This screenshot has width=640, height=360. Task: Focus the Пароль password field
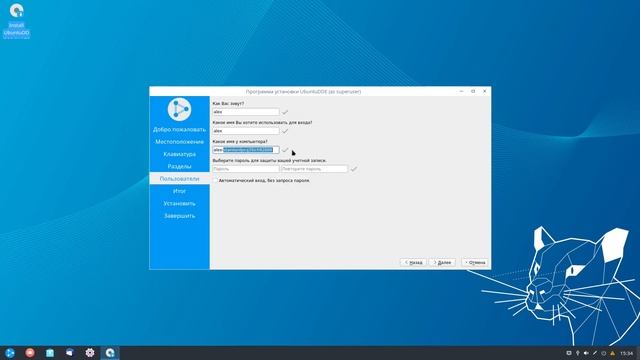click(246, 169)
